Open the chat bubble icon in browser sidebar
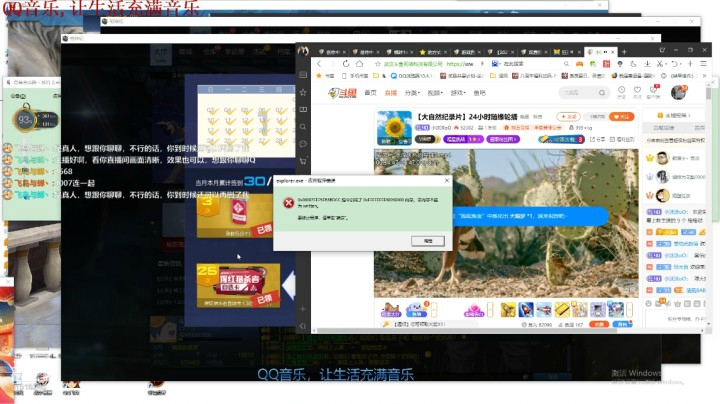The height and width of the screenshot is (404, 720). [x=303, y=144]
